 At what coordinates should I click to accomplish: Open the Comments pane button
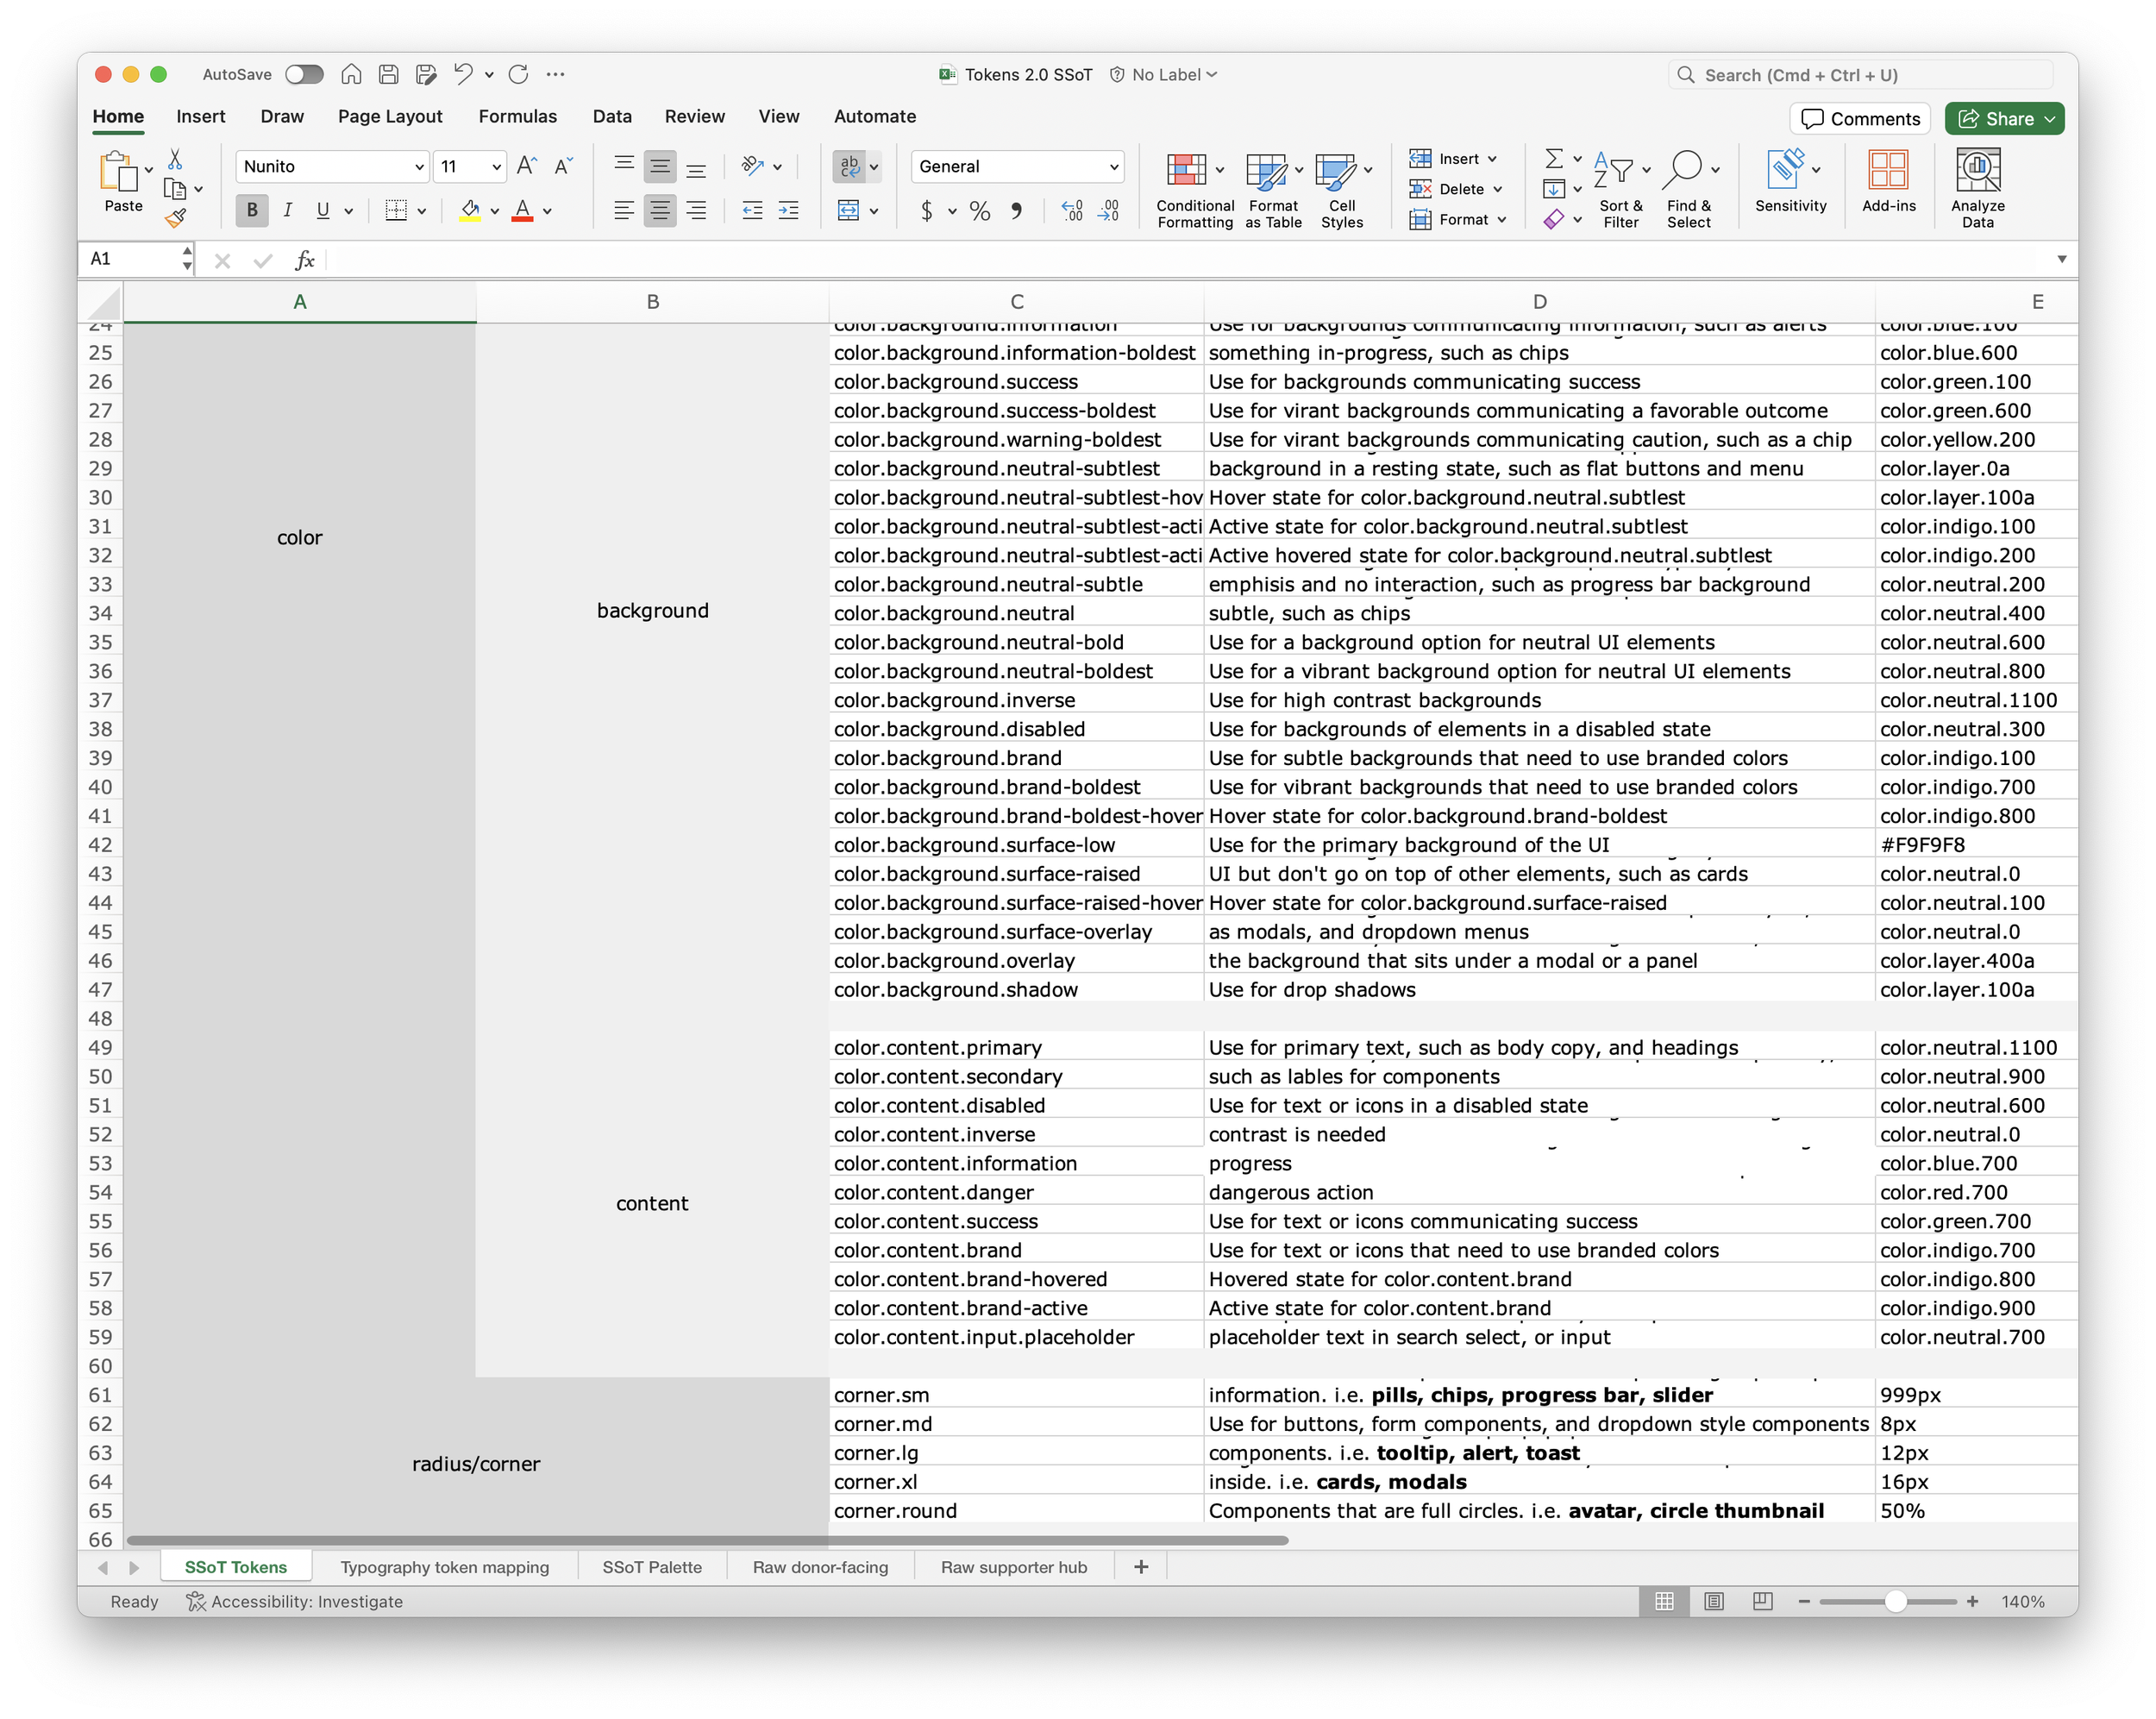tap(1860, 119)
